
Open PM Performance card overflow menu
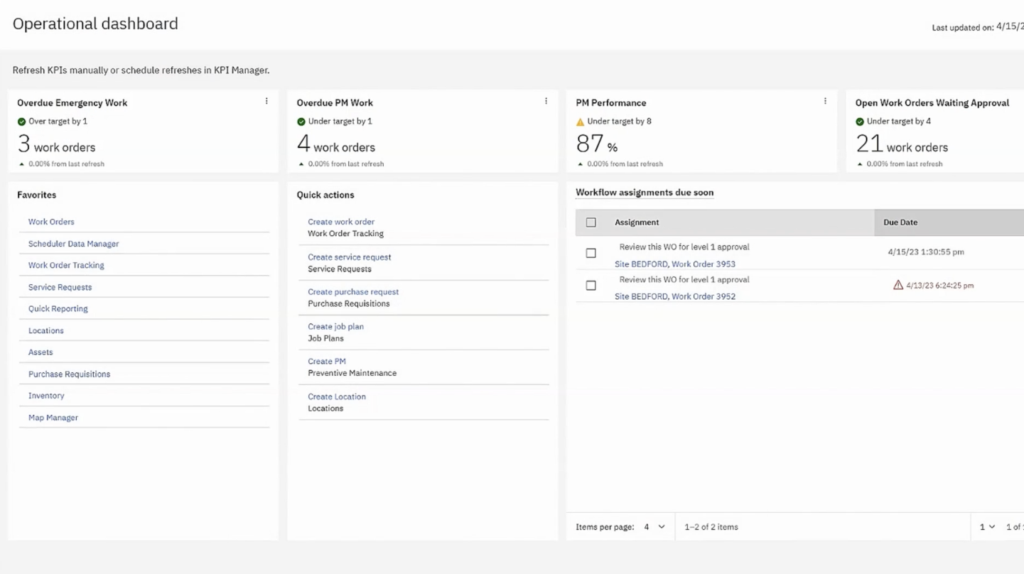point(825,101)
